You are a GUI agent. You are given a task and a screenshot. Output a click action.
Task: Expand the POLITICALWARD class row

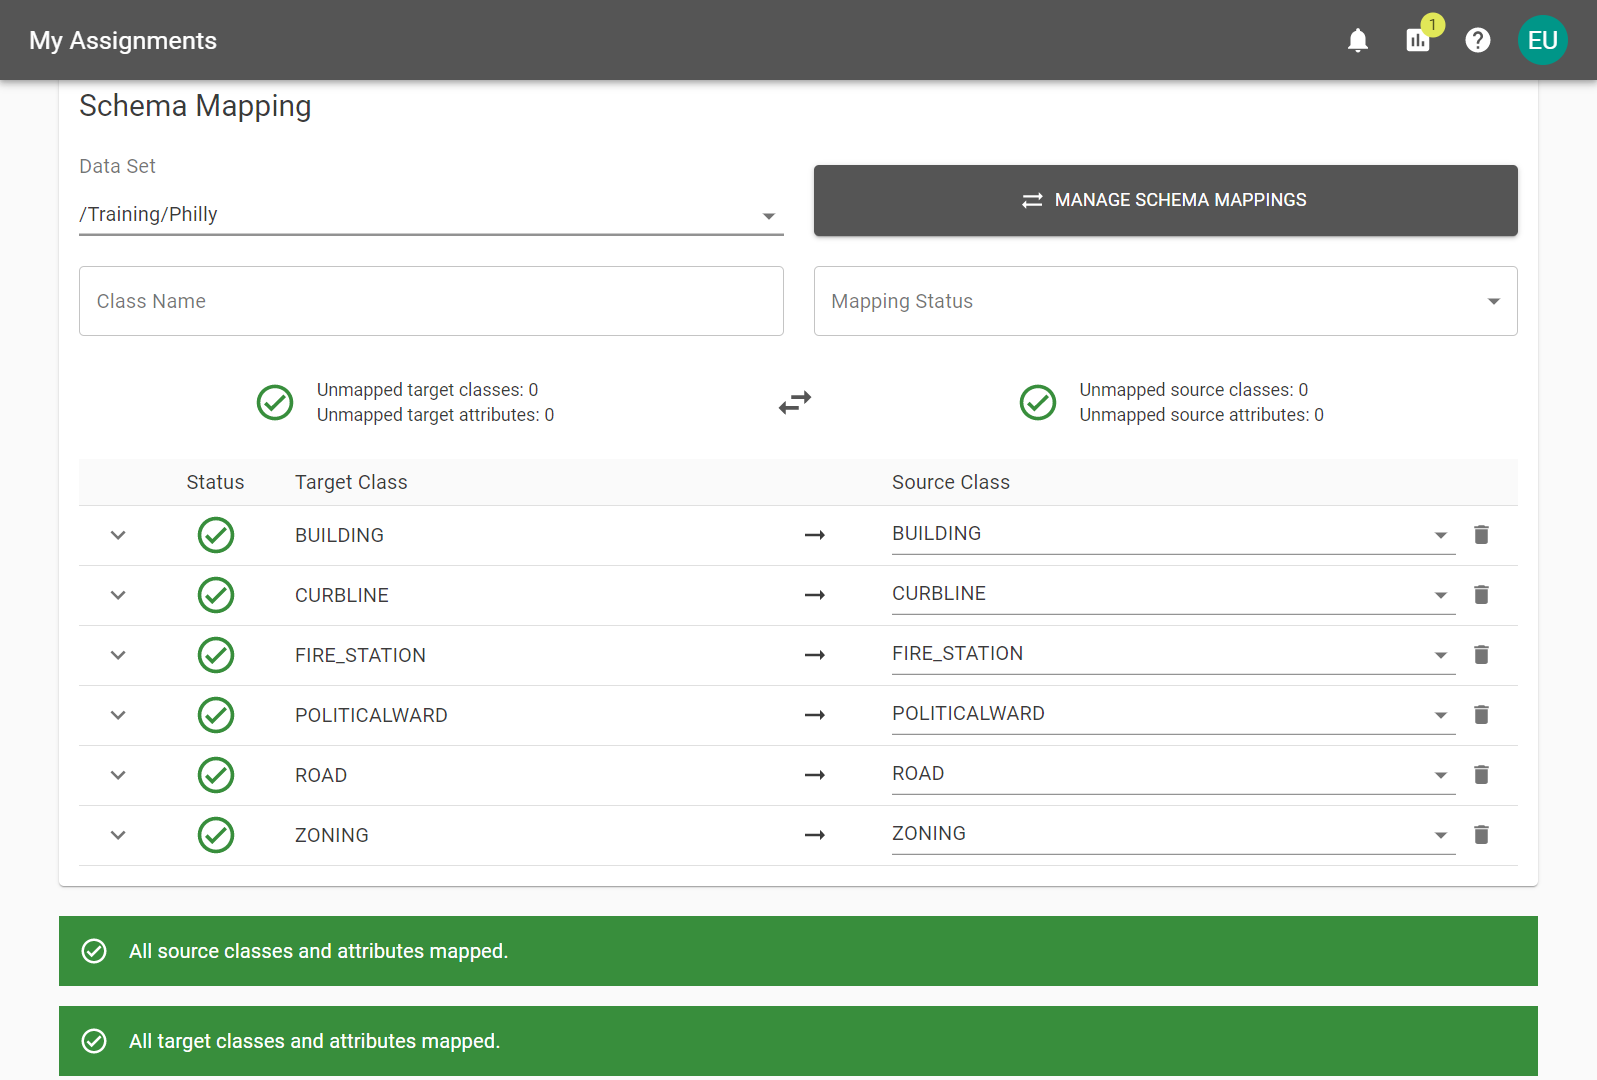point(118,715)
